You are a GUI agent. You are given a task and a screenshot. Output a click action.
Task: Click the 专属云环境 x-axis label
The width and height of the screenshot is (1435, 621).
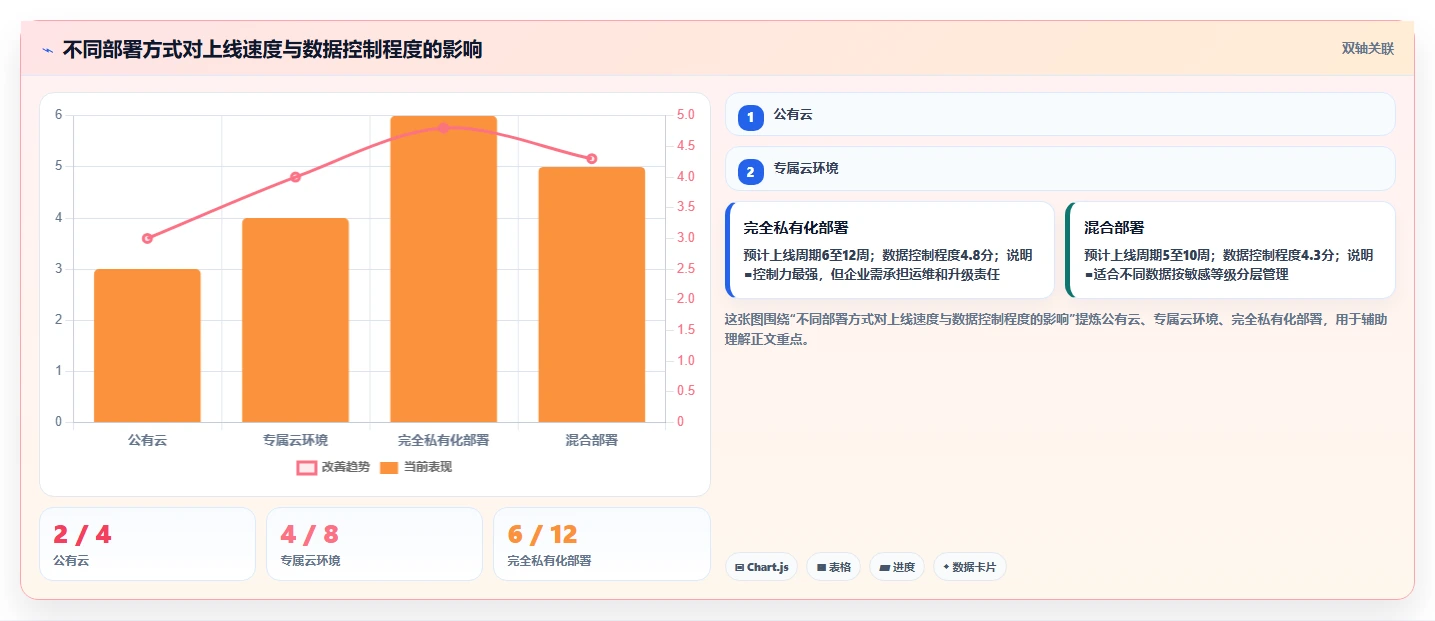[x=295, y=440]
